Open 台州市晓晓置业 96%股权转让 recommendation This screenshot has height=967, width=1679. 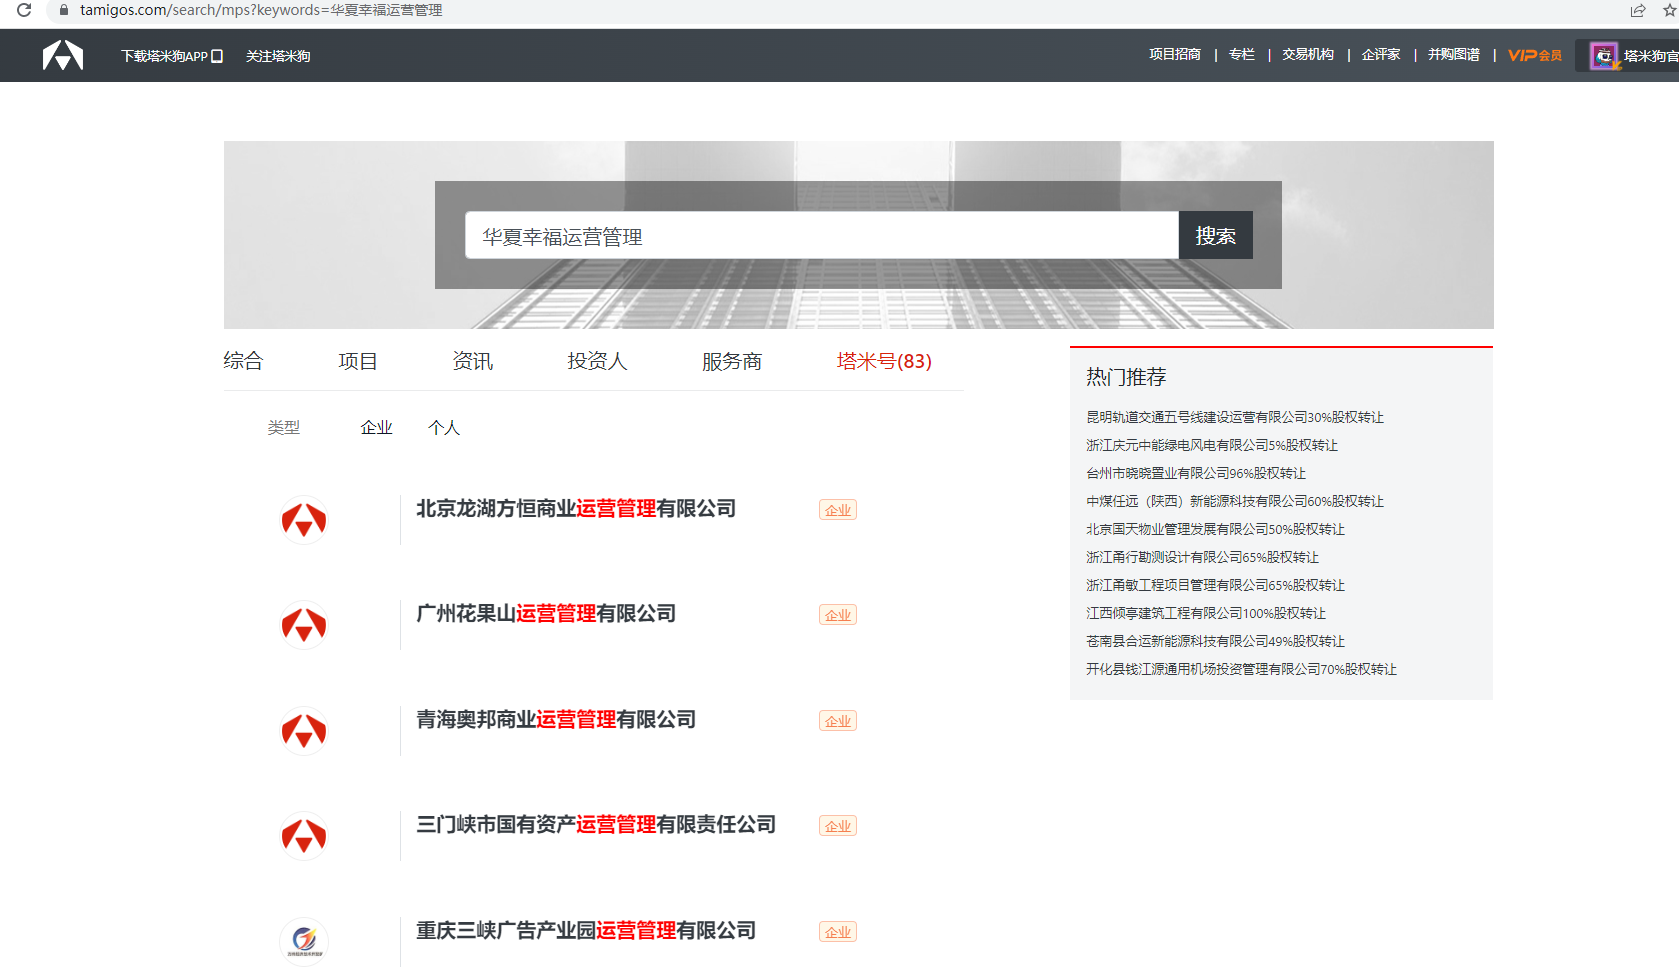[x=1196, y=473]
